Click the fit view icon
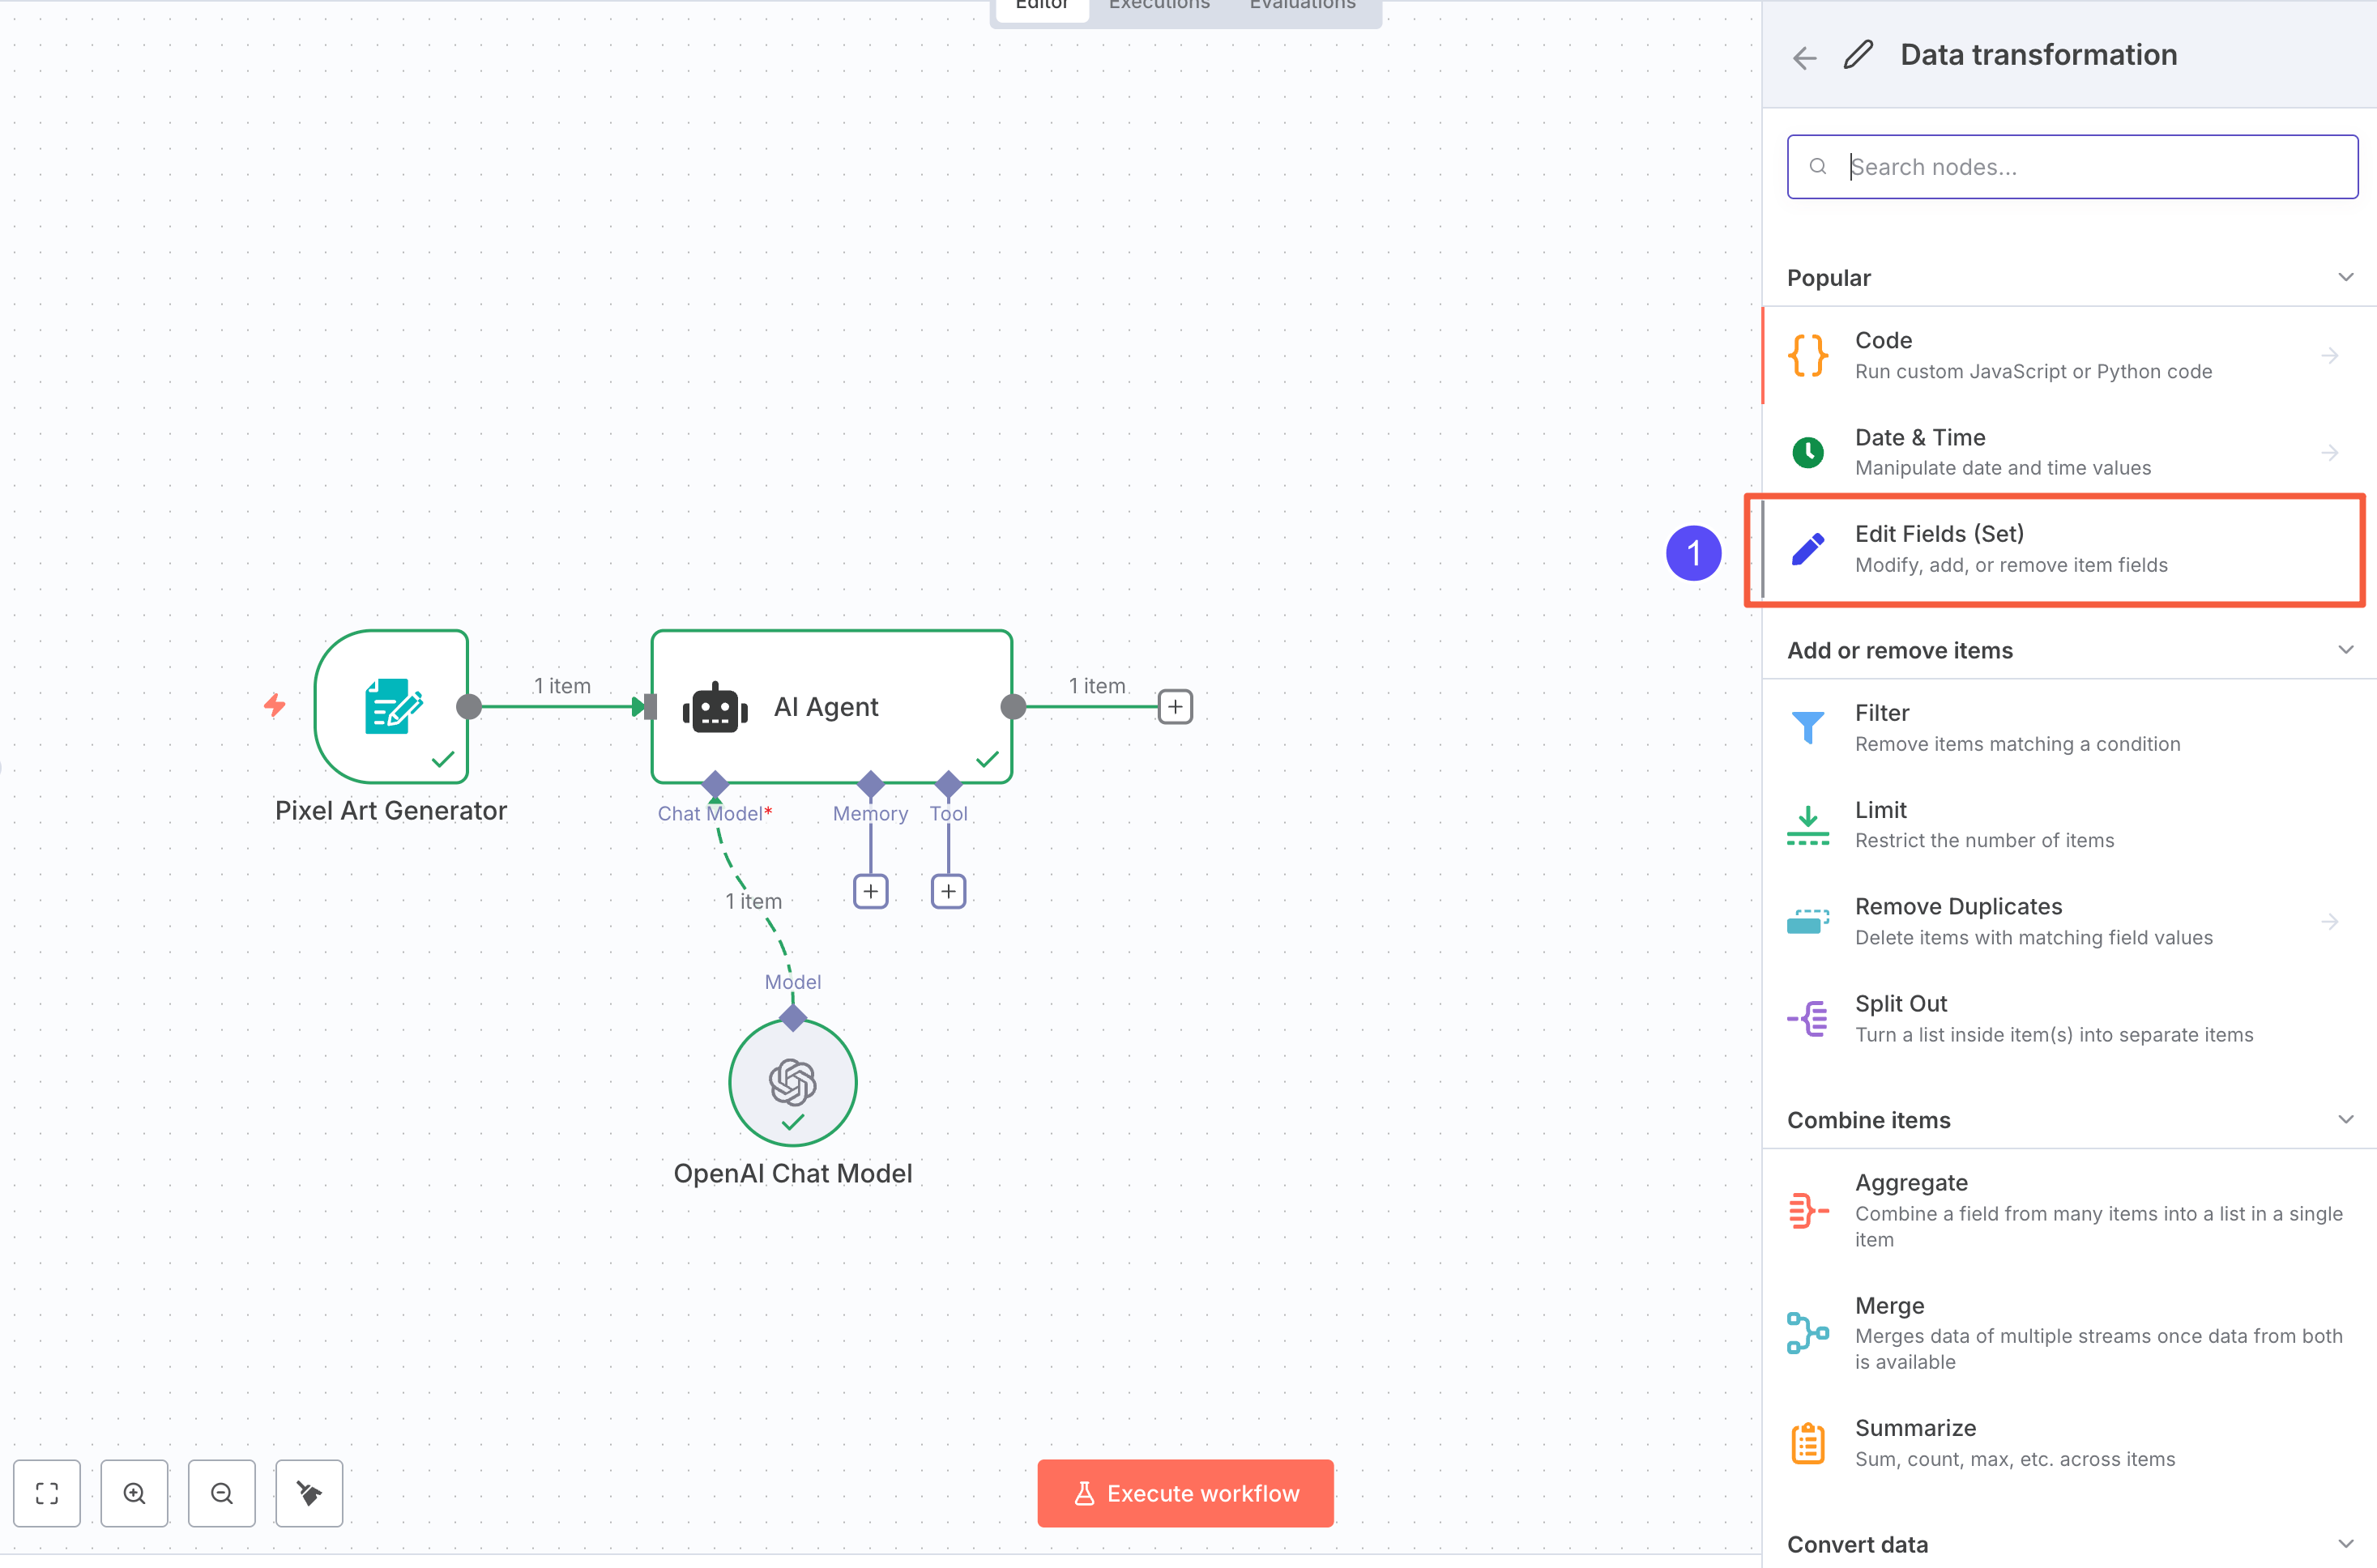 click(47, 1493)
